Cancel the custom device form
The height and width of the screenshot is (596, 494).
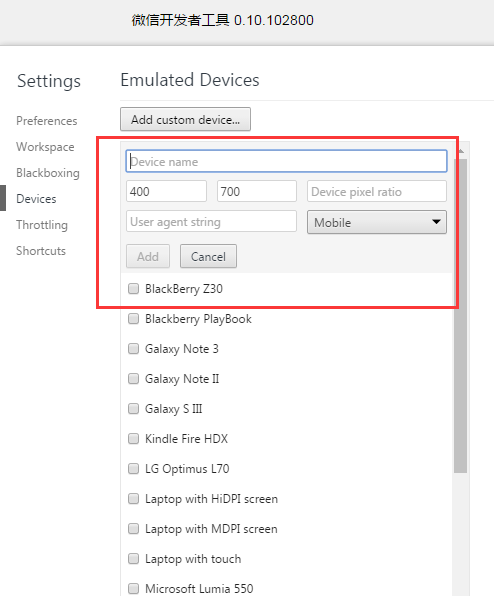[x=208, y=256]
